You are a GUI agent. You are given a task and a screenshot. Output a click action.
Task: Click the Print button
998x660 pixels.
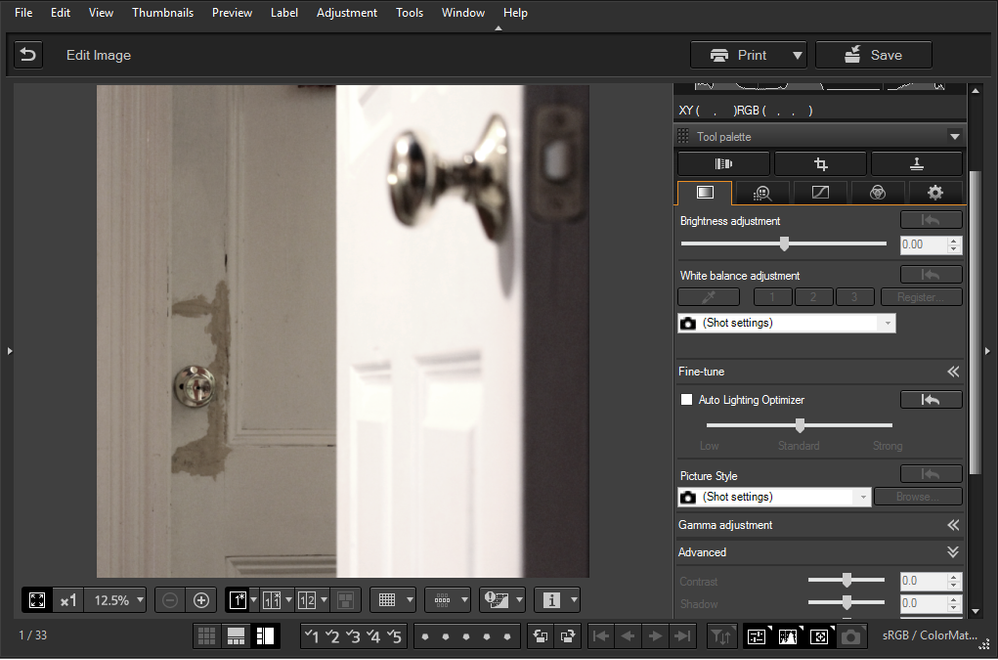click(x=739, y=55)
